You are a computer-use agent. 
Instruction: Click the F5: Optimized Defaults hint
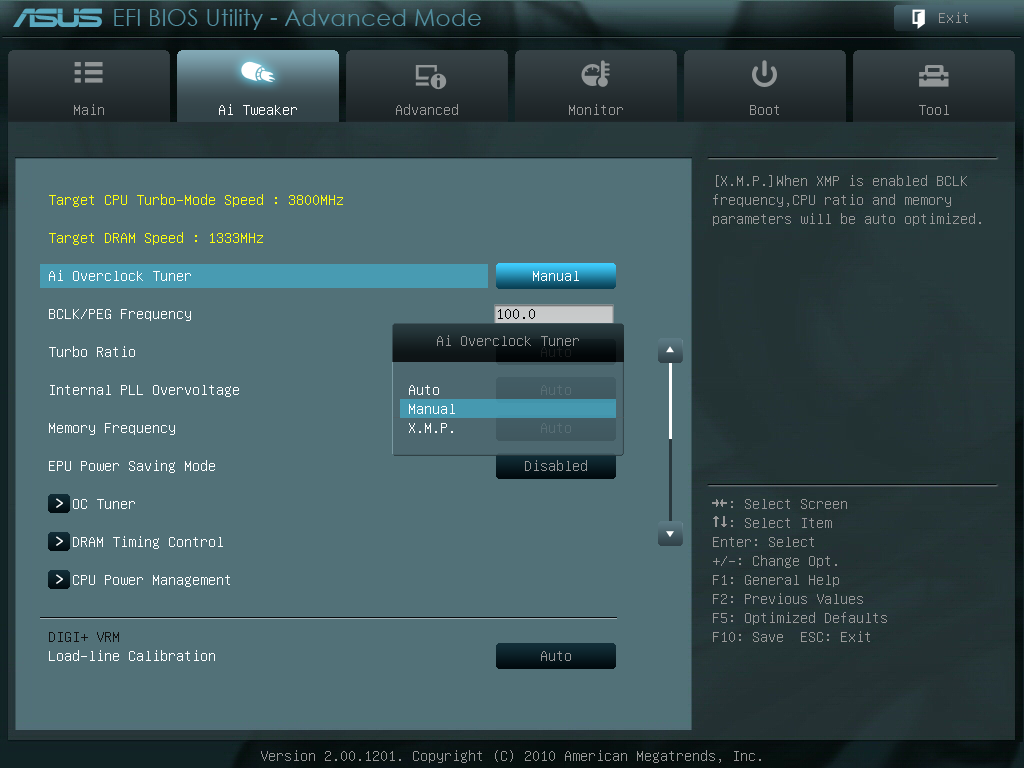point(800,618)
